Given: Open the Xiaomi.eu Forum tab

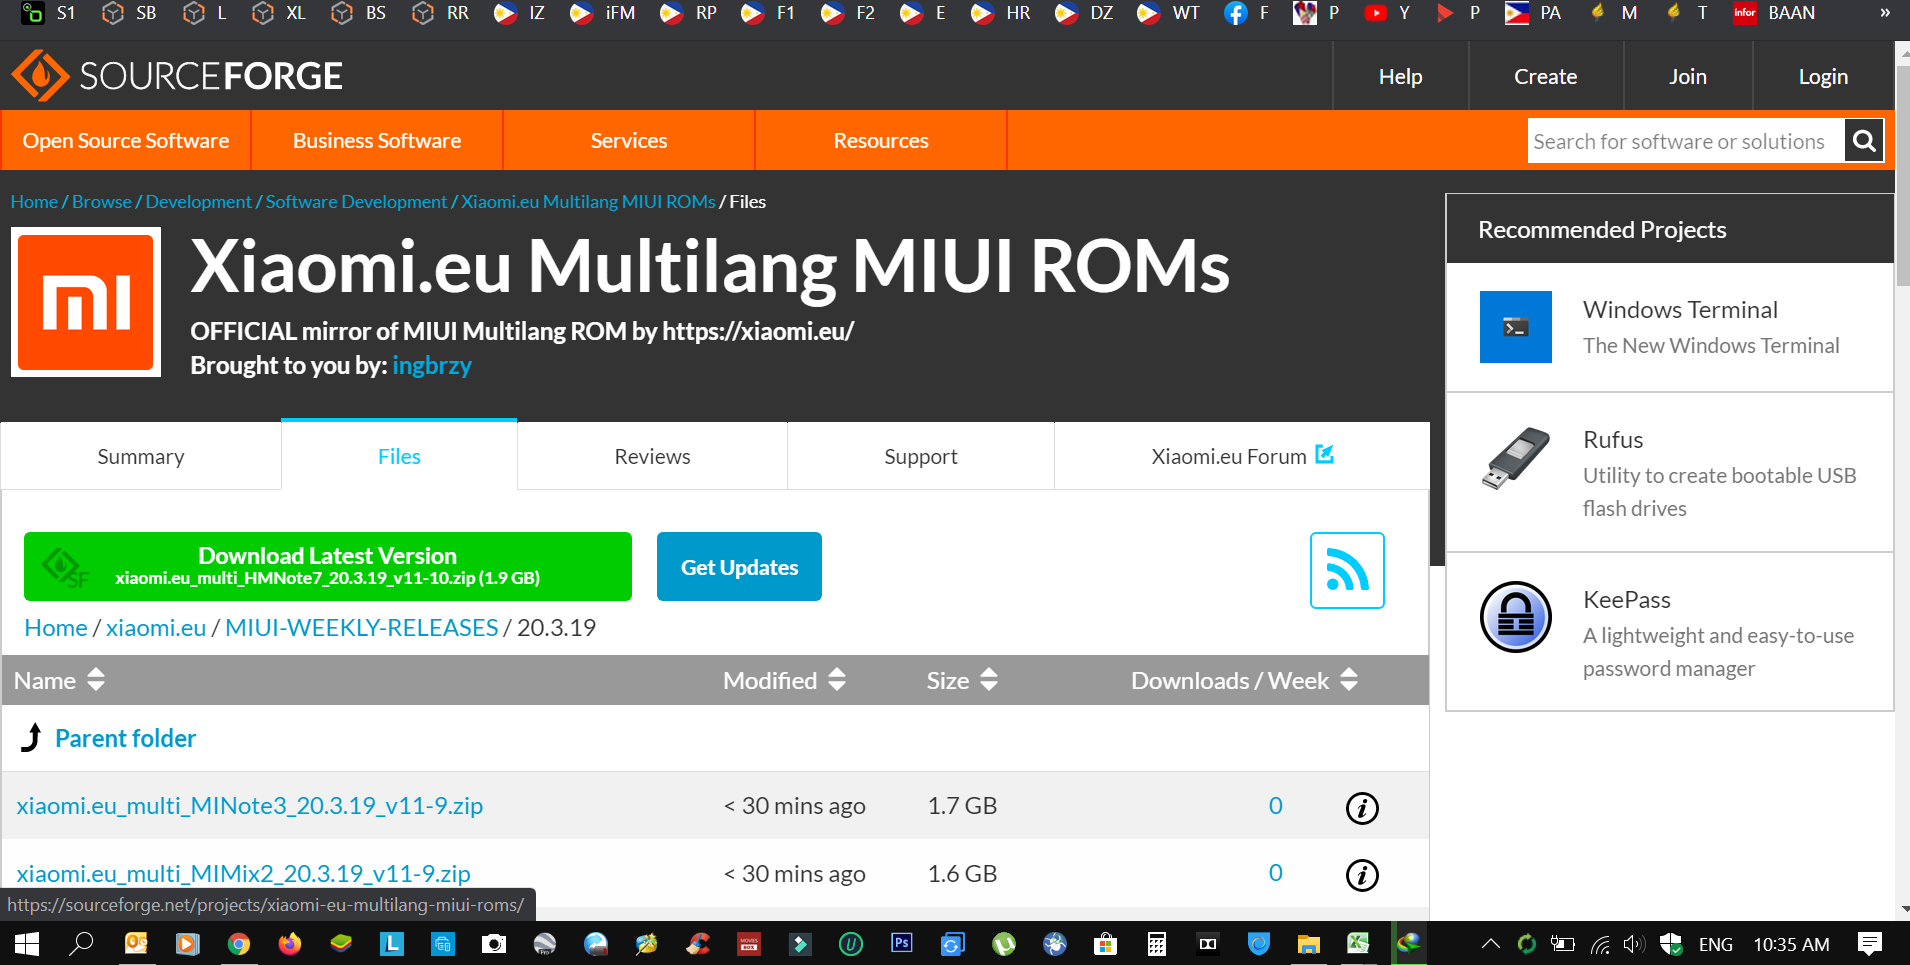Looking at the screenshot, I should (x=1242, y=456).
